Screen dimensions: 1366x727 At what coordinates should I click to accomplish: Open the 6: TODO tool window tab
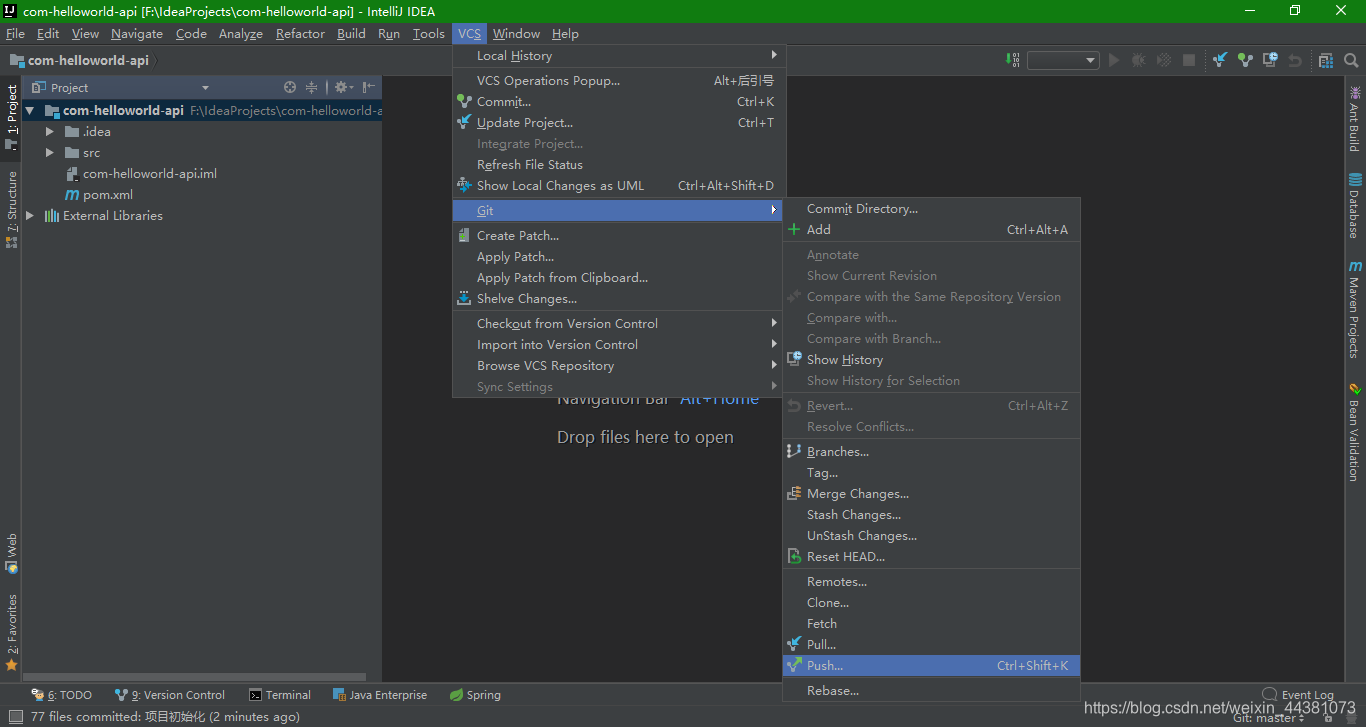(62, 695)
